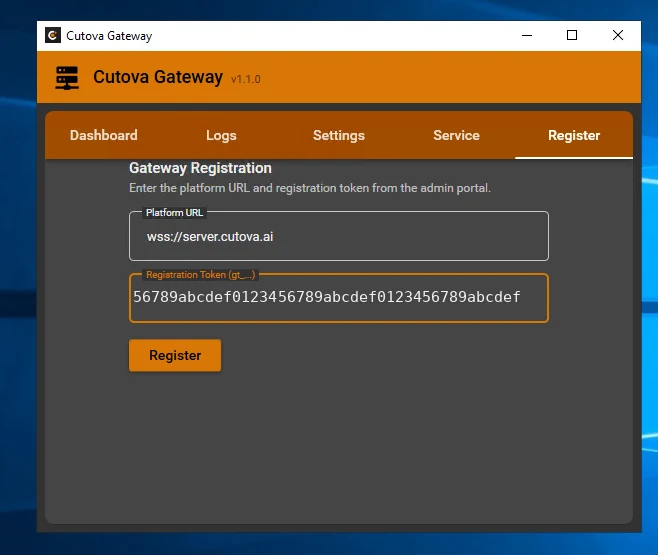Close the Cutova Gateway window
The height and width of the screenshot is (555, 658).
coord(618,36)
